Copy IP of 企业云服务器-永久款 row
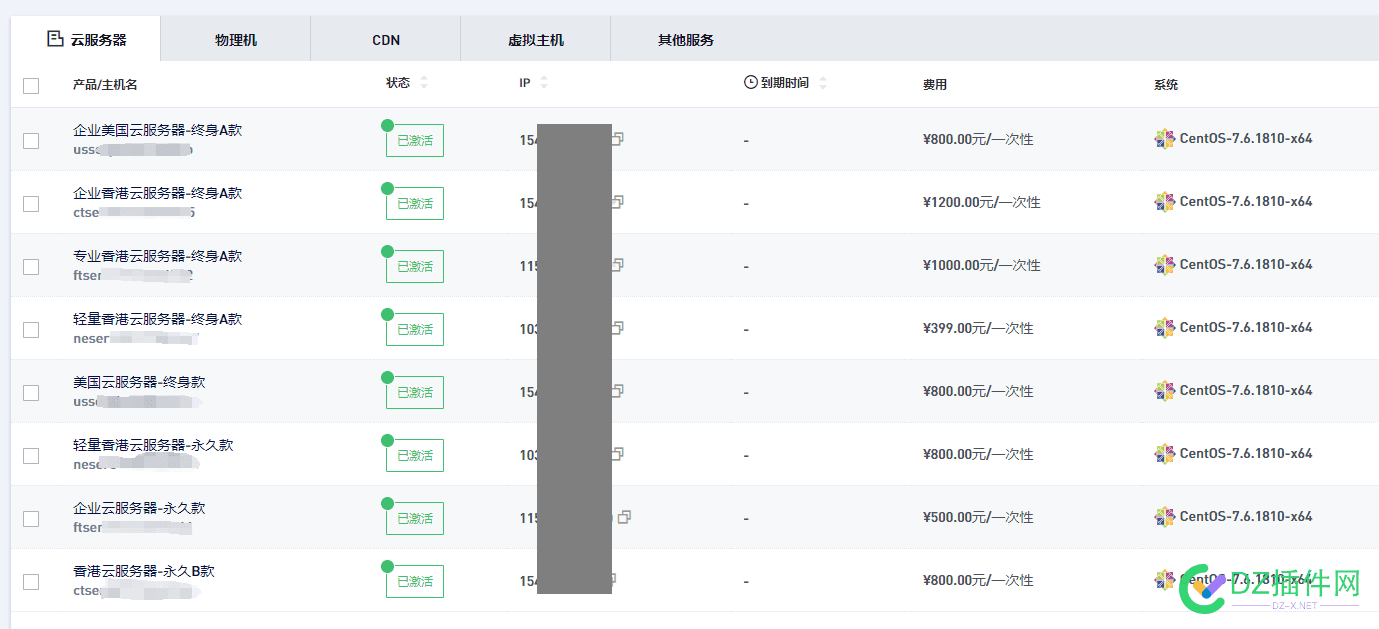 click(x=625, y=517)
